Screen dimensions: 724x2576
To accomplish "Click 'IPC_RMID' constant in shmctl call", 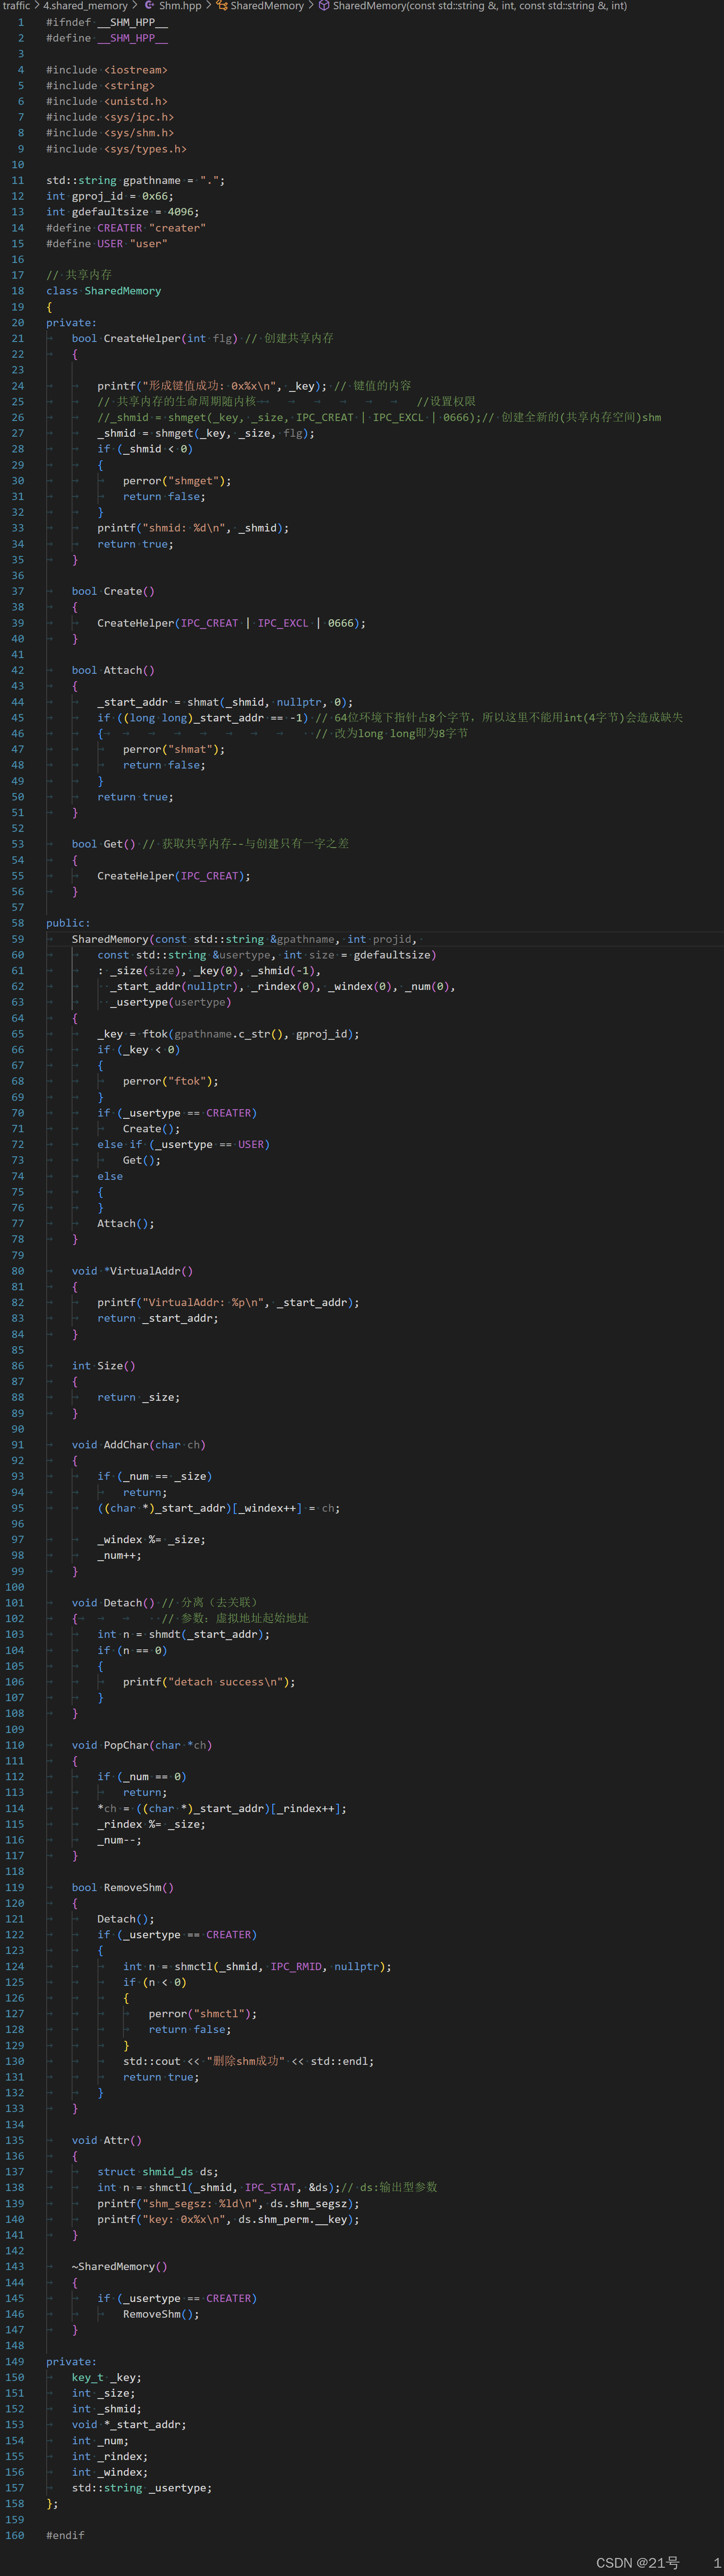I will [x=296, y=1967].
